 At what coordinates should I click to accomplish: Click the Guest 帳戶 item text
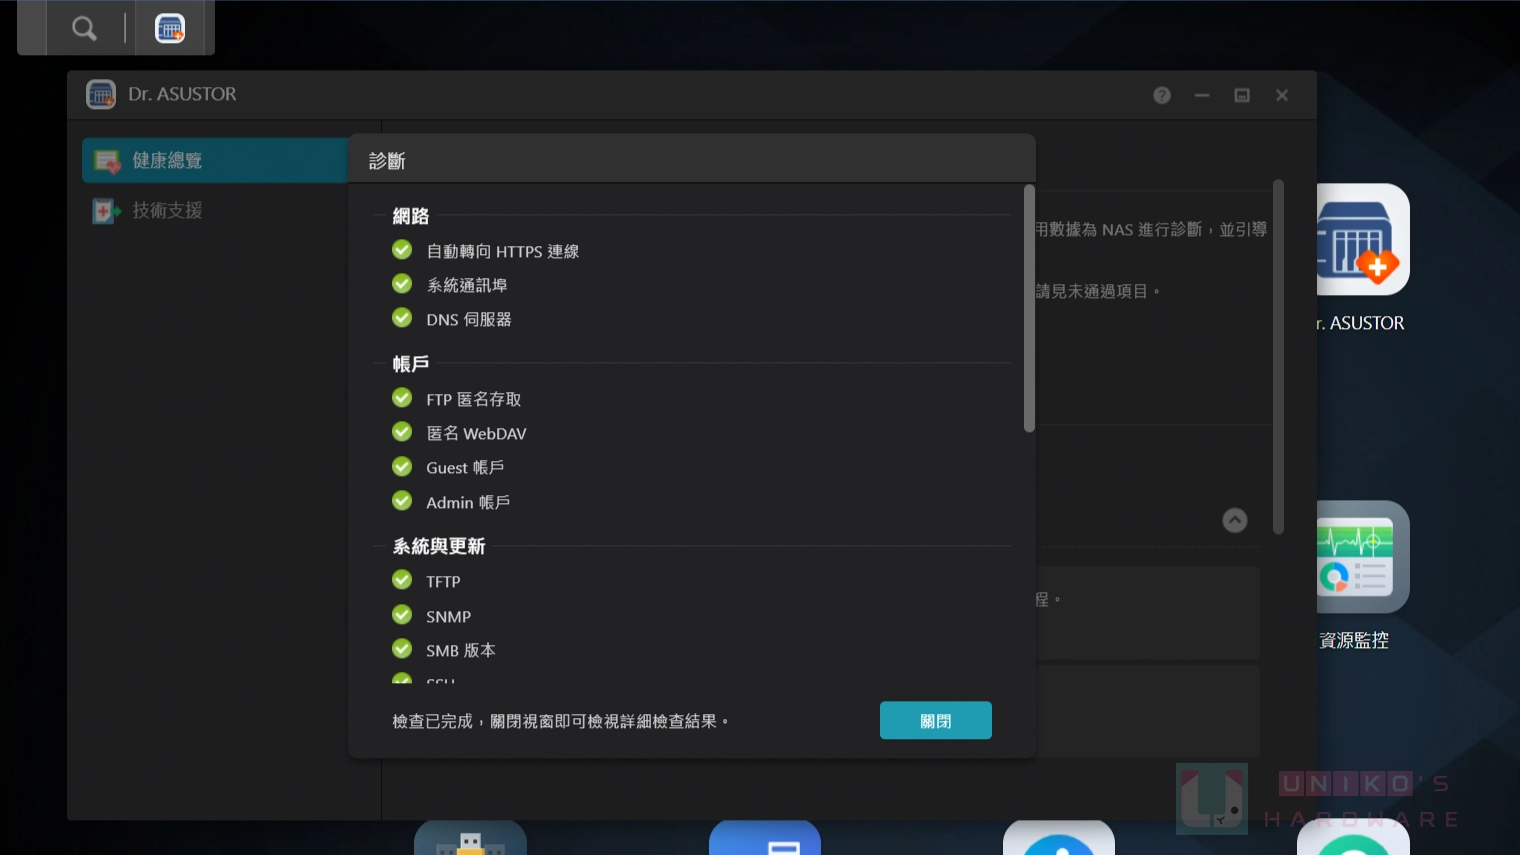click(465, 467)
